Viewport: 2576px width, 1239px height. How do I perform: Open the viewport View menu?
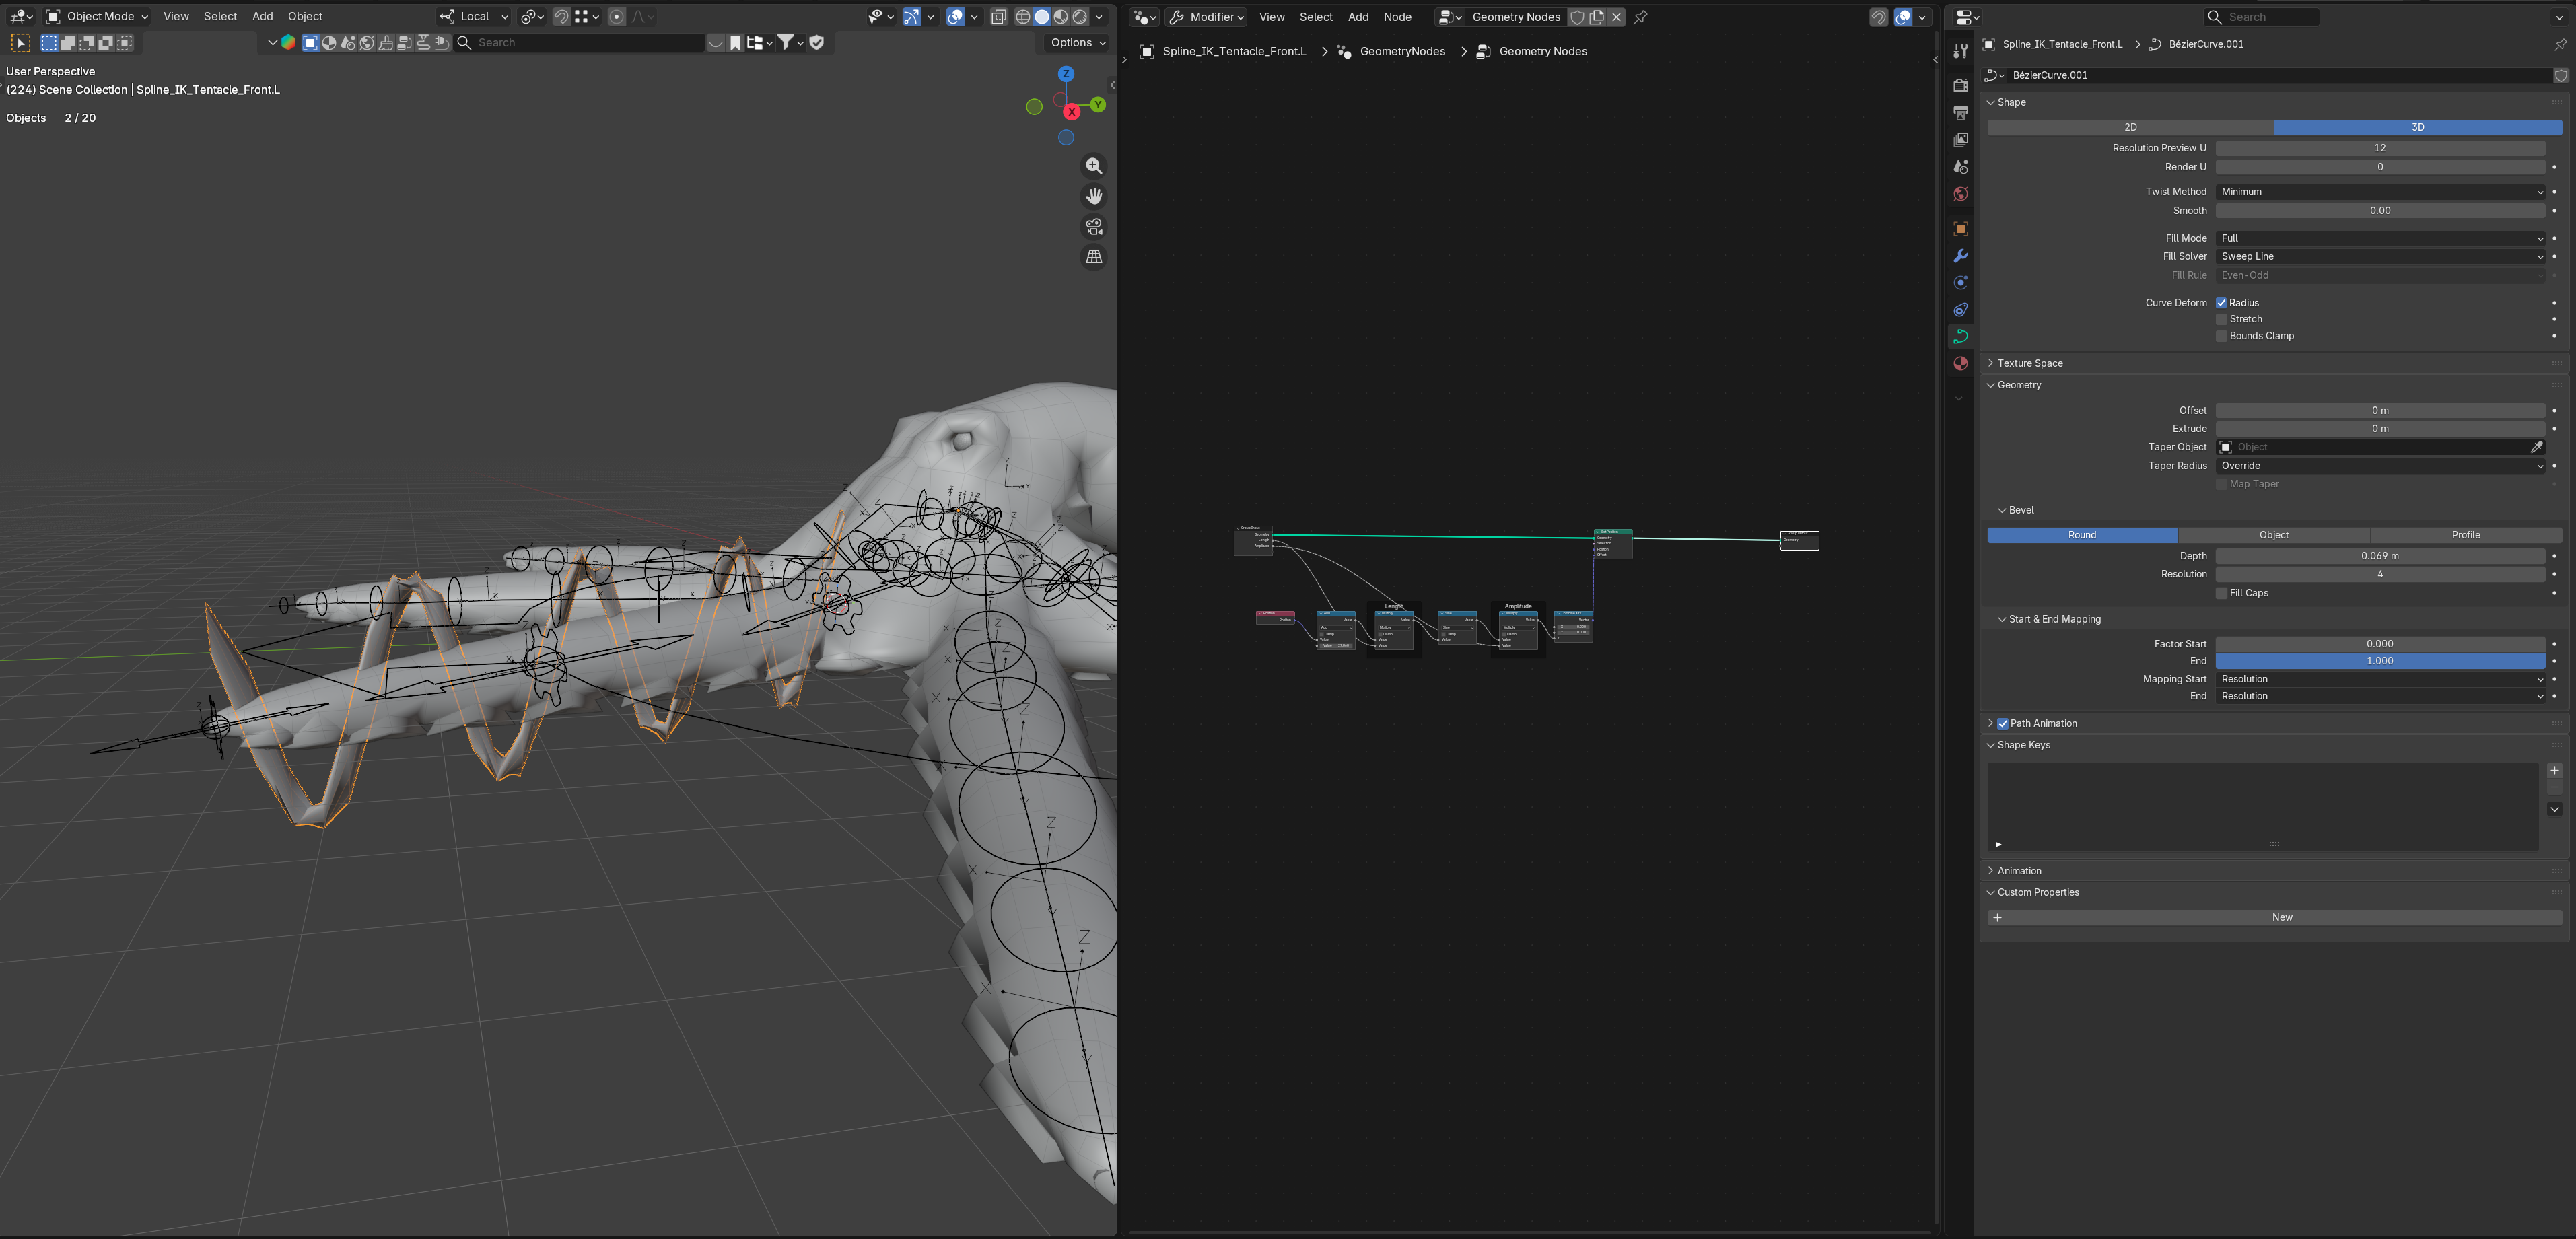[176, 17]
